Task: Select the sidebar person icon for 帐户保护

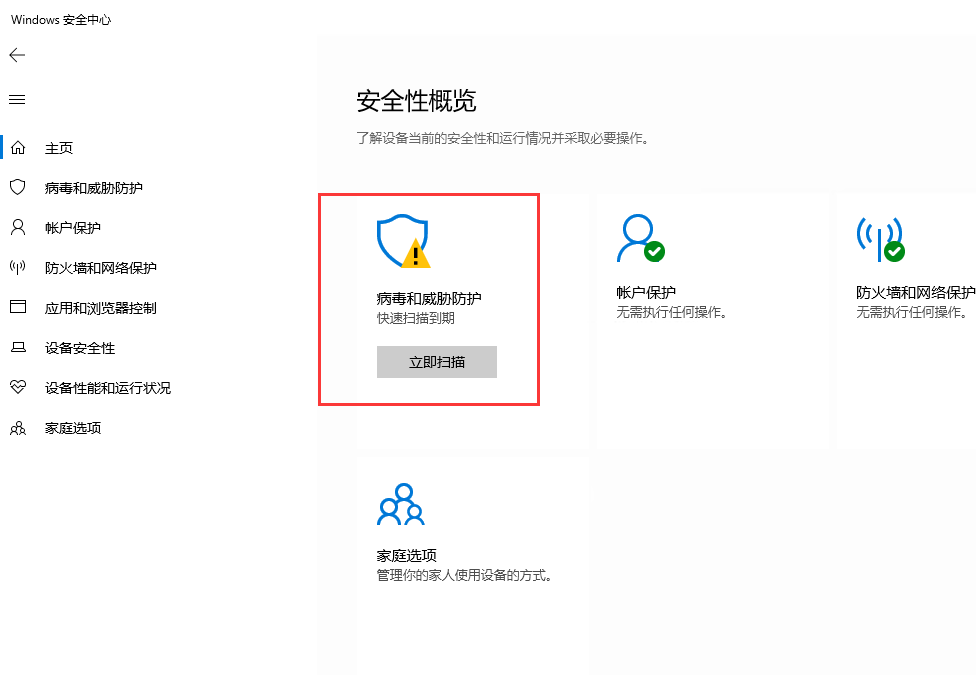Action: point(17,228)
